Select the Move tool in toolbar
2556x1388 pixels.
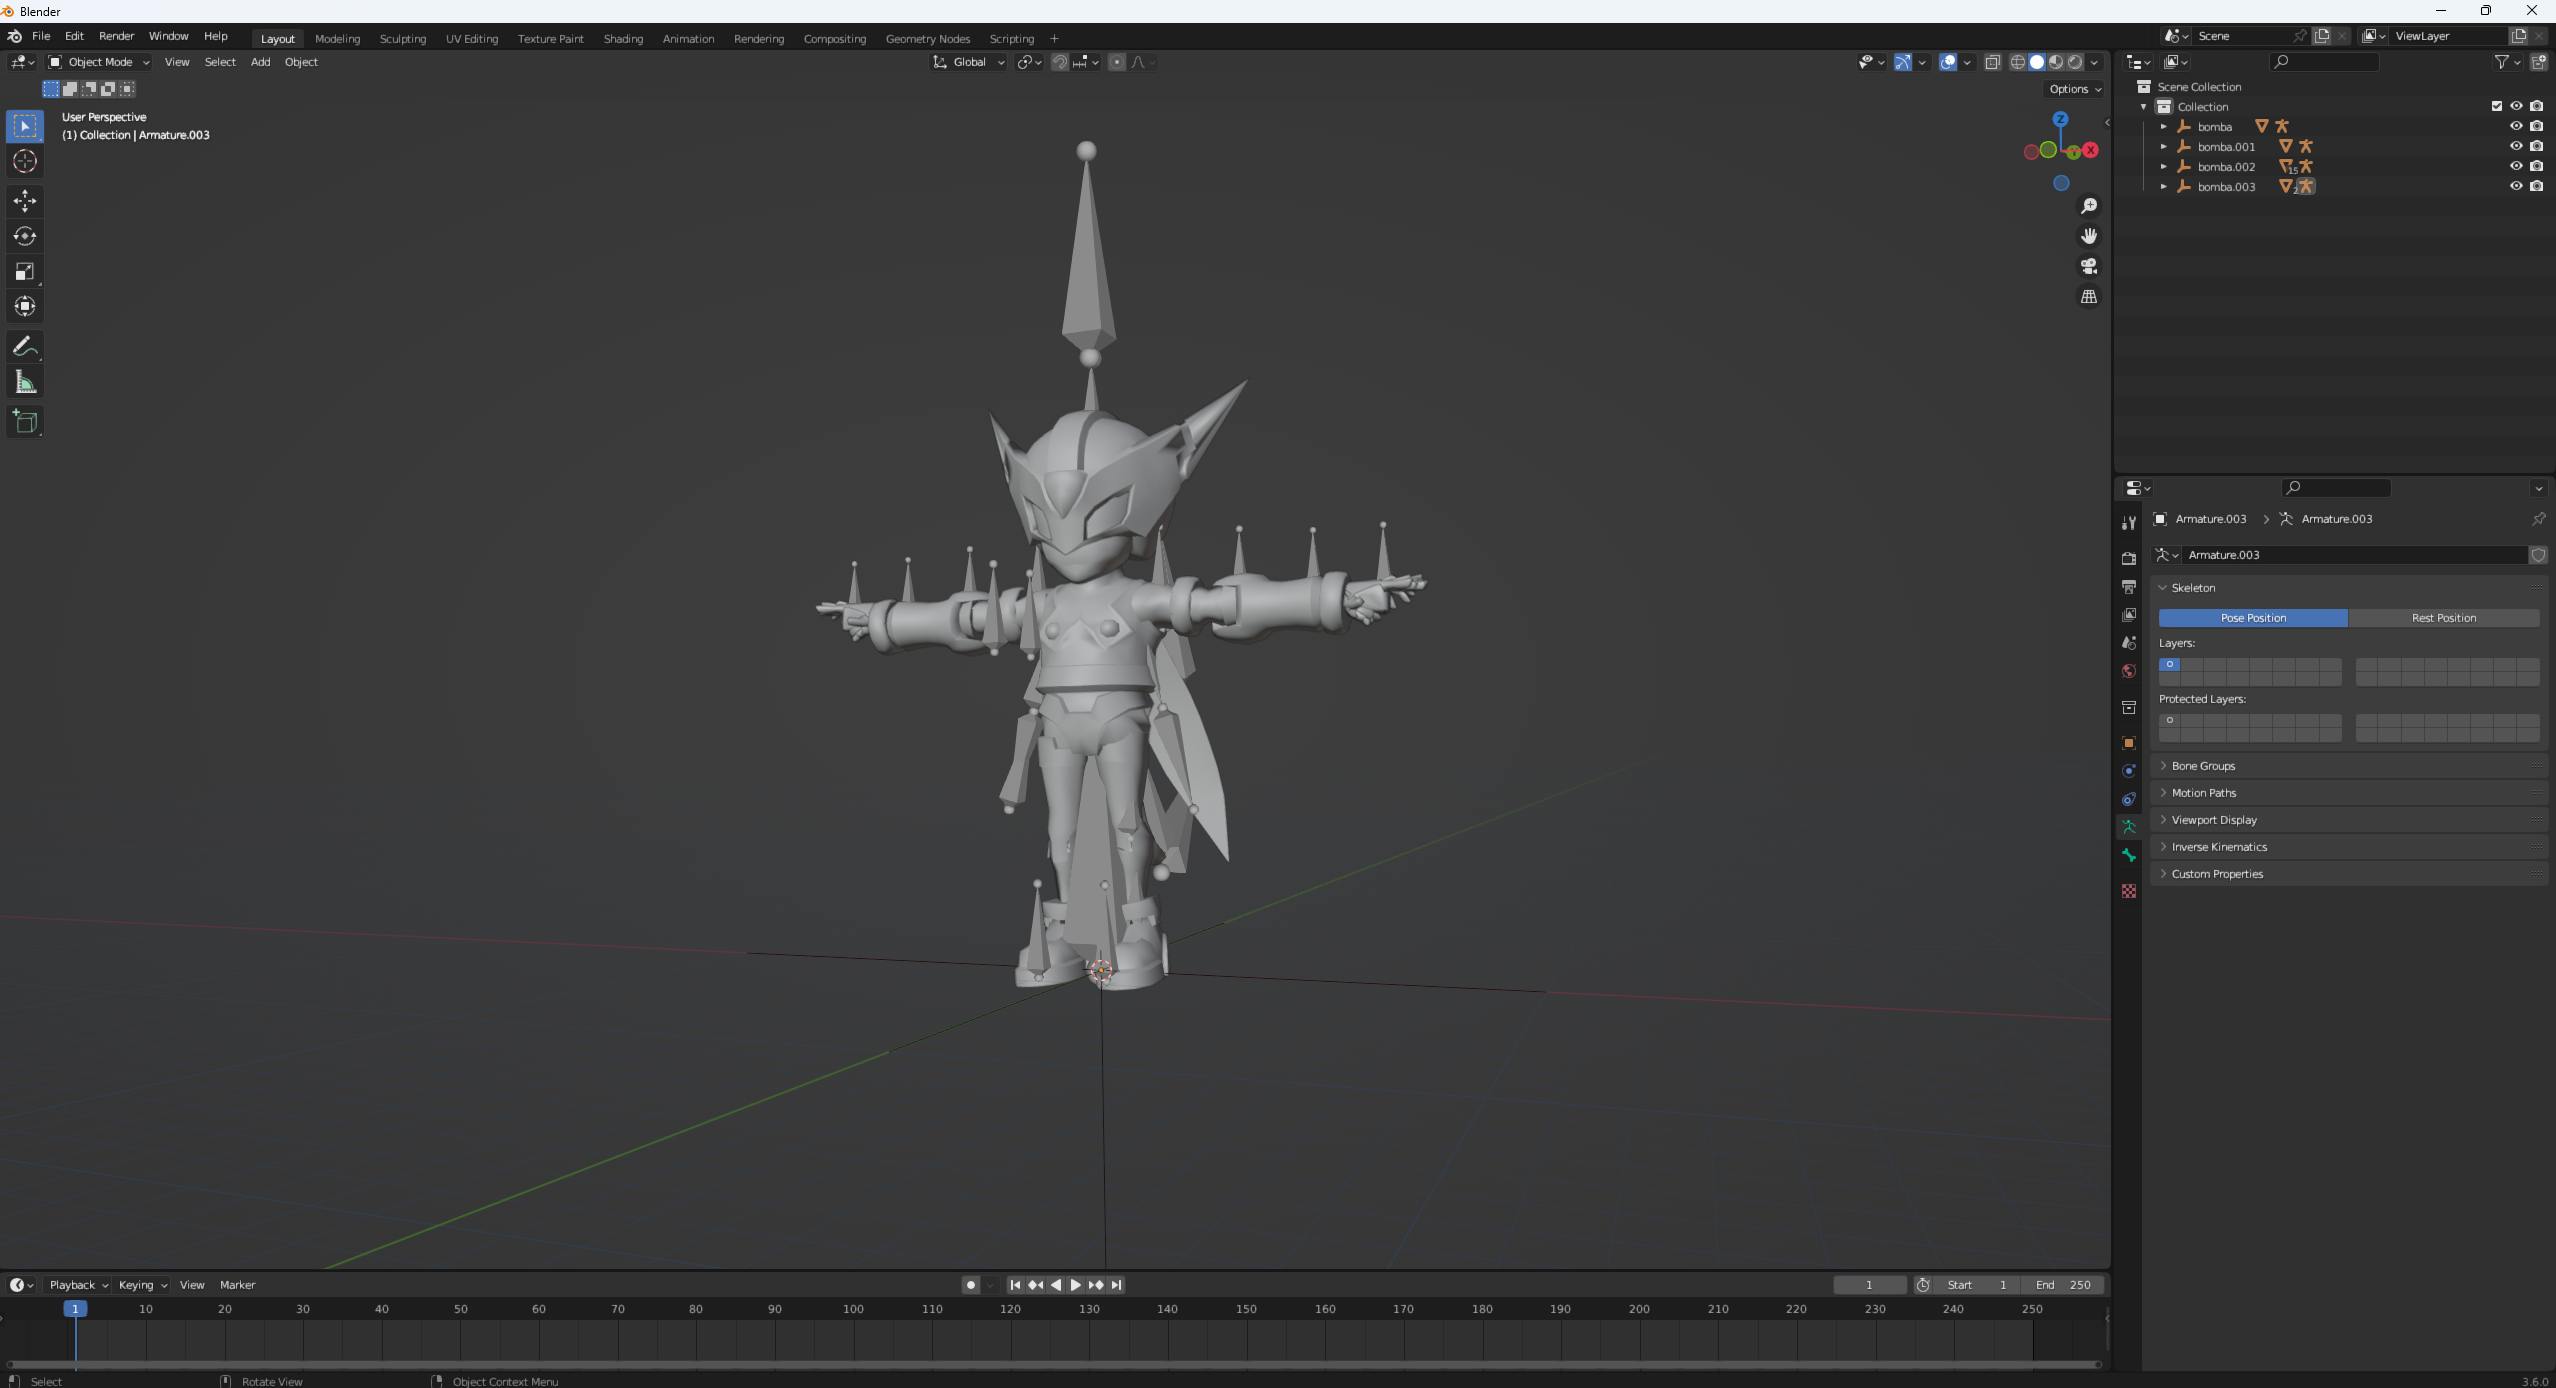coord(25,201)
